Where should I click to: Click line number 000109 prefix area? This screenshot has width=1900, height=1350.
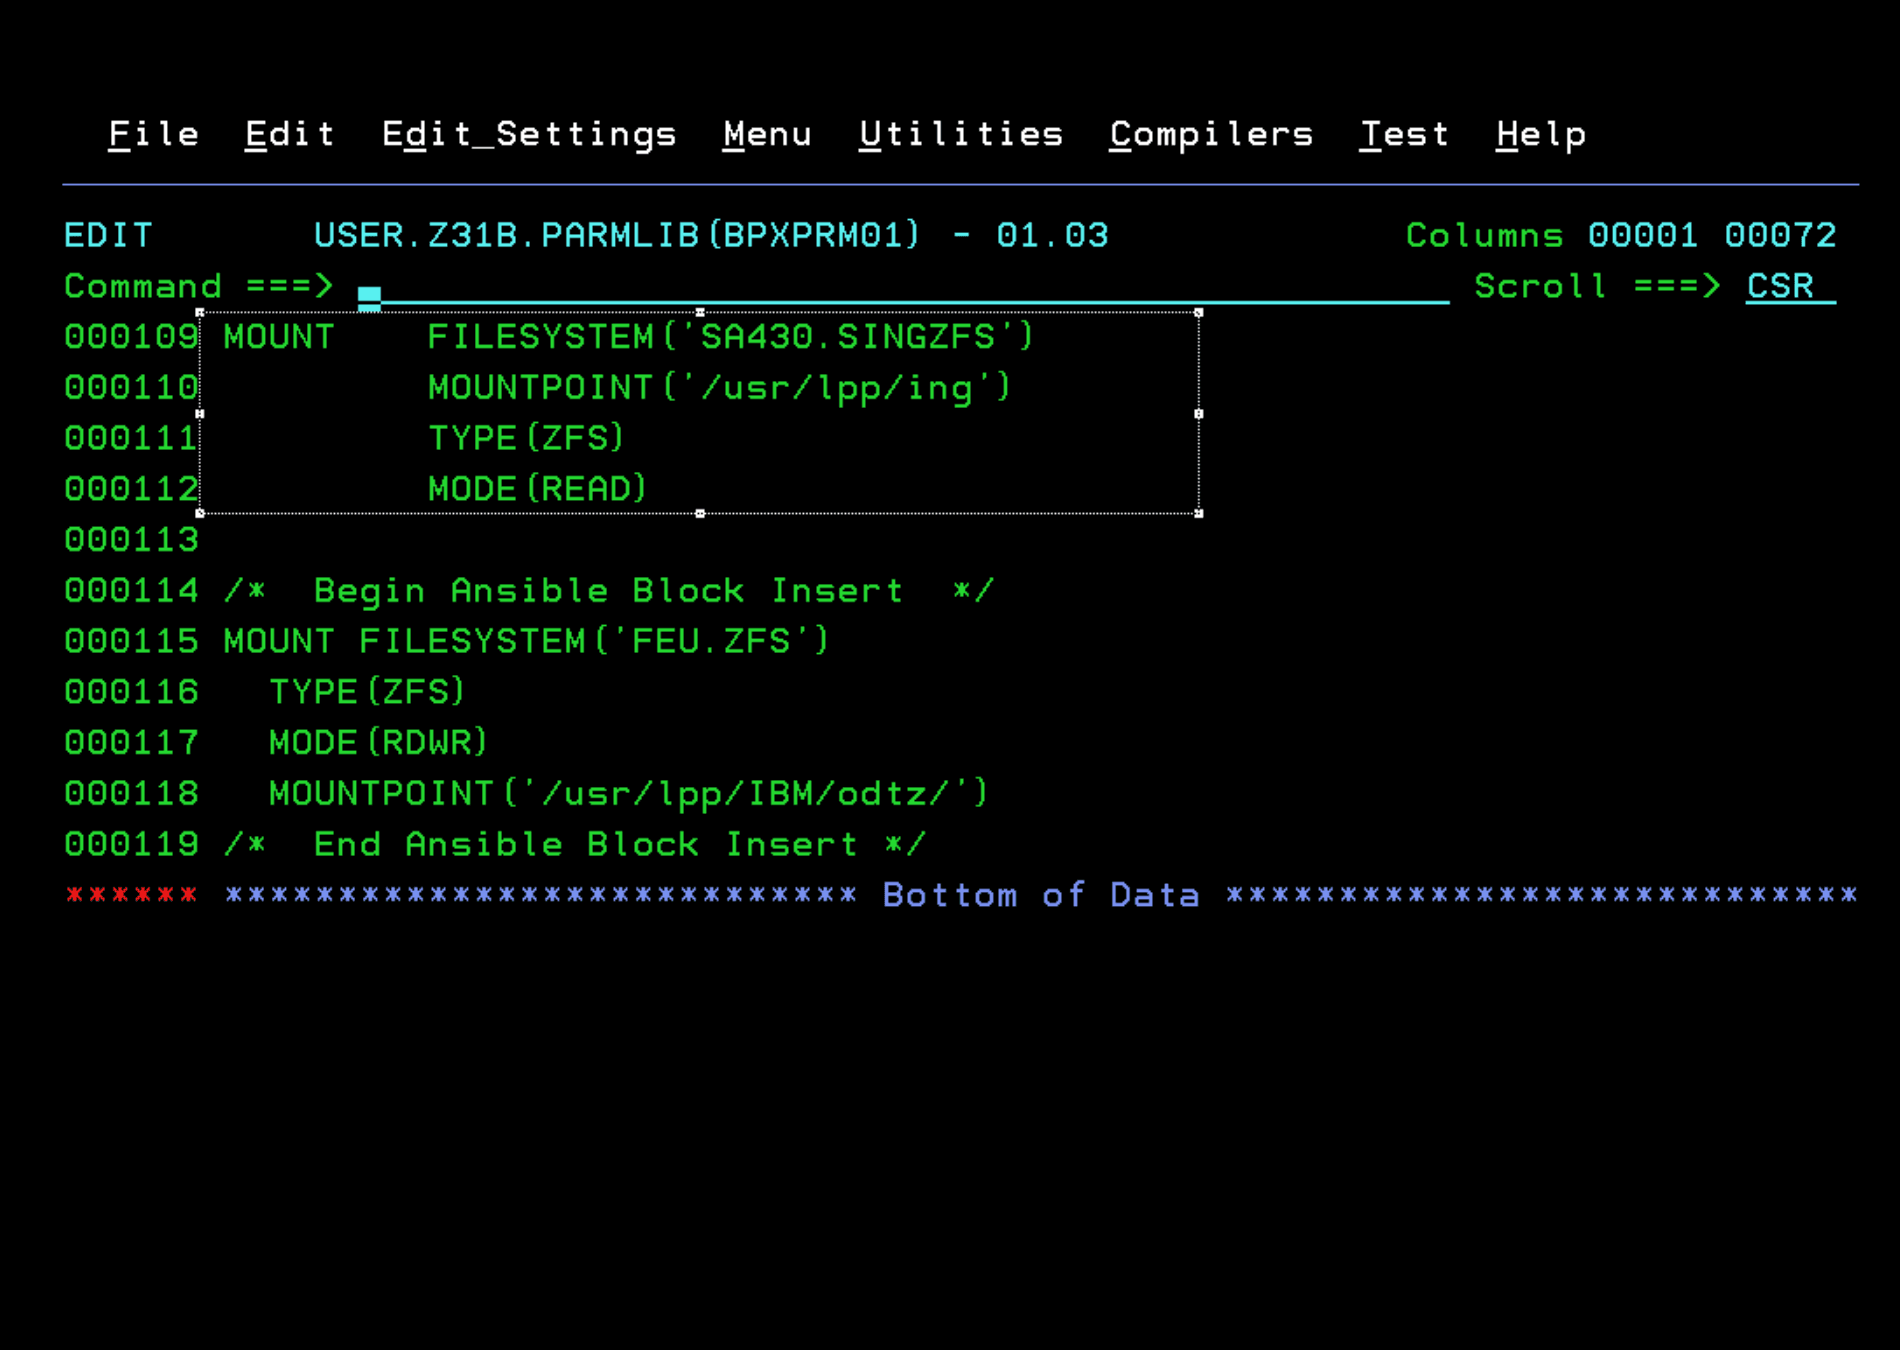click(131, 337)
